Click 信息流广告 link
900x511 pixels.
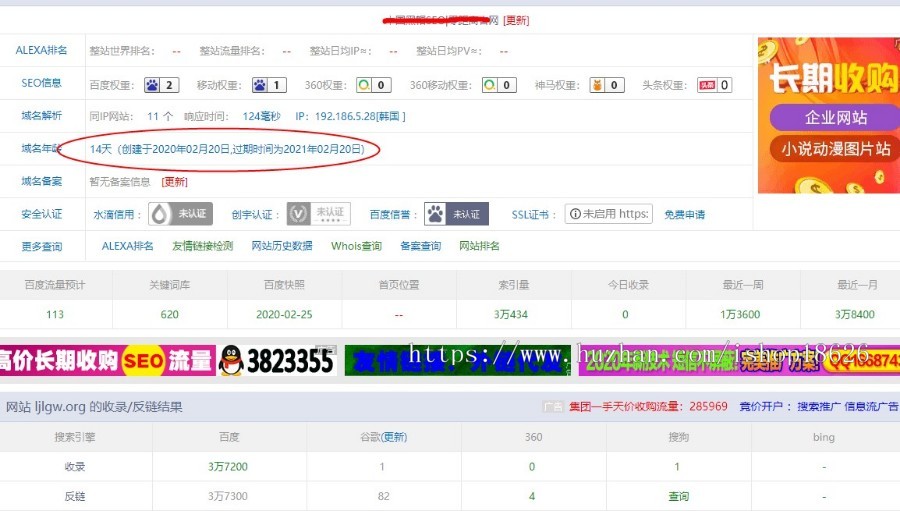871,407
